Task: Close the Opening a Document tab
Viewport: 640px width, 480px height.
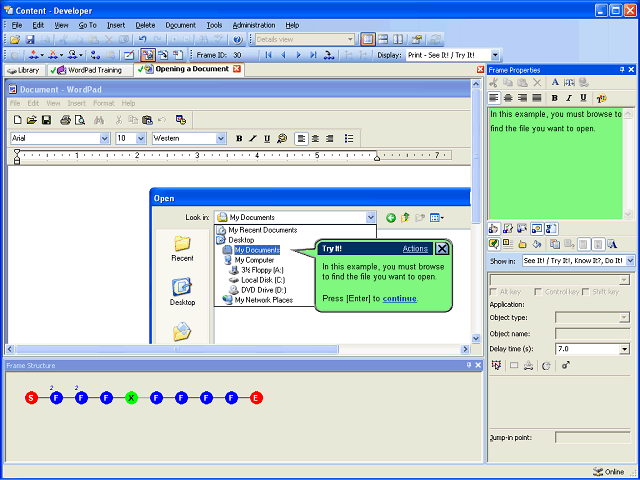Action: (x=237, y=69)
